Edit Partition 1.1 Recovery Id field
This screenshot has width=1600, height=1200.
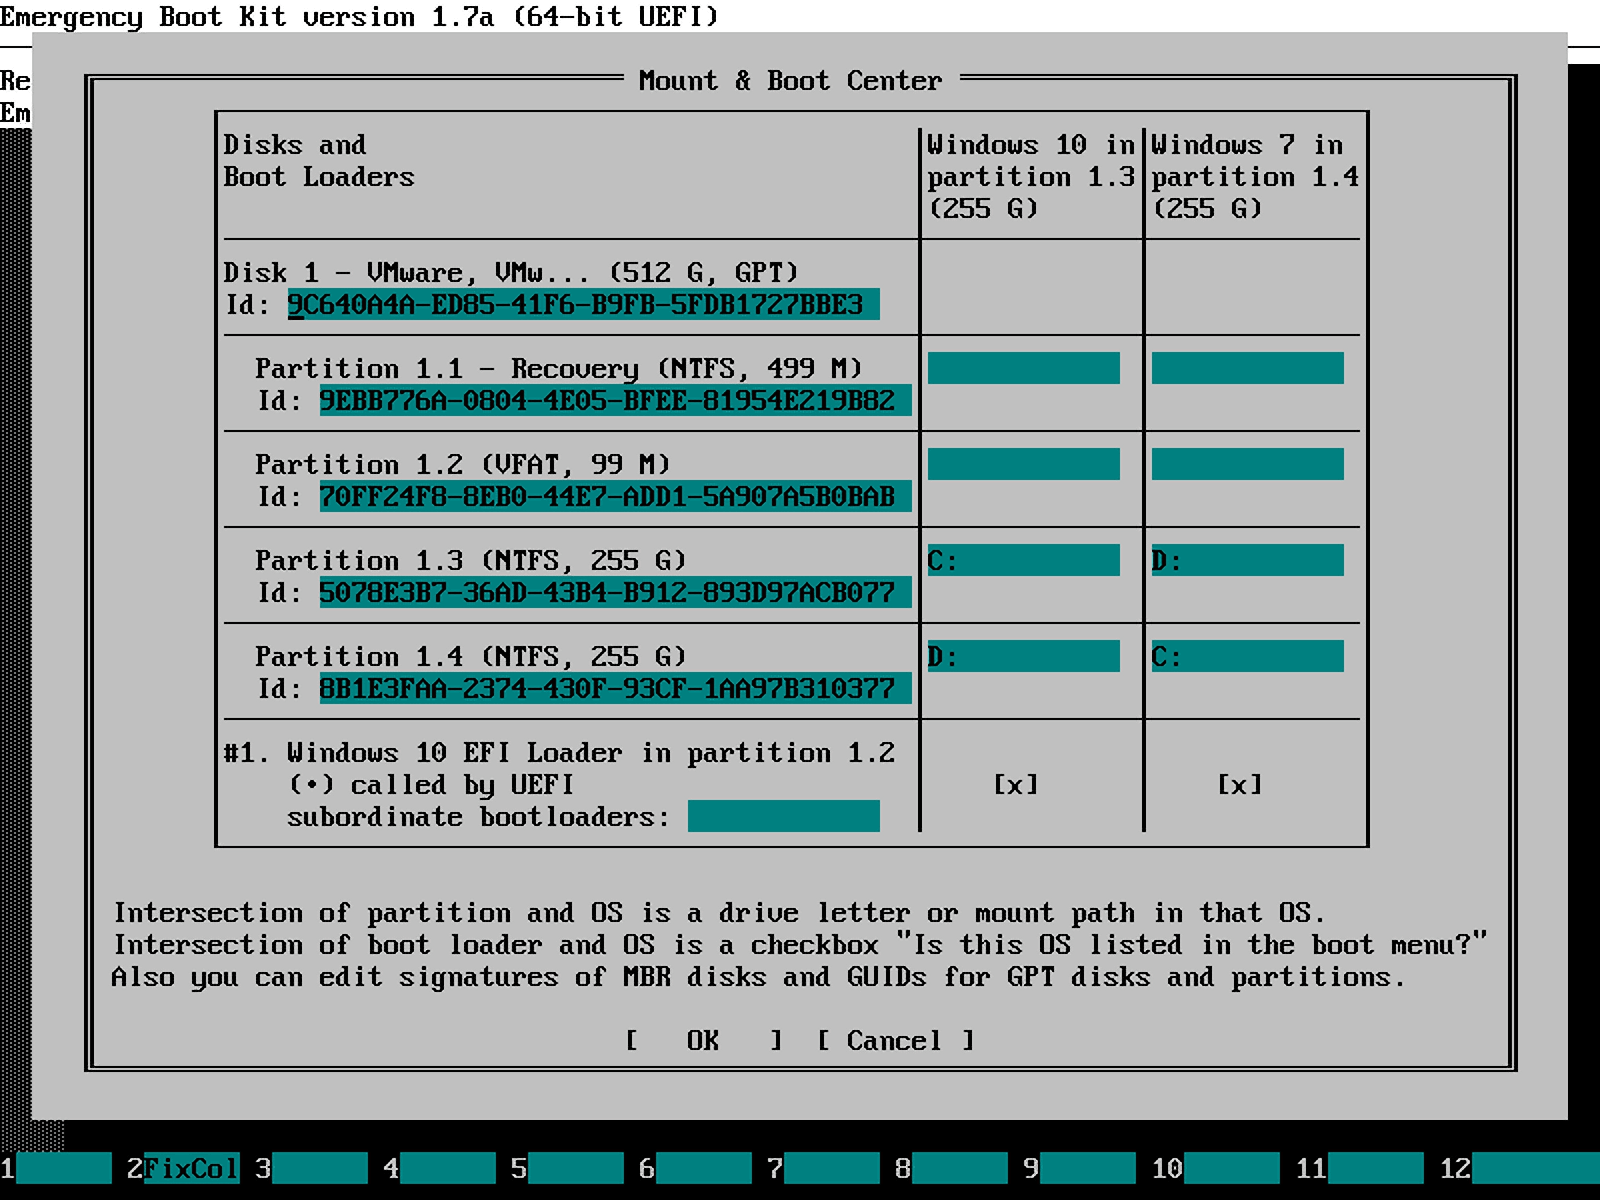tap(615, 401)
